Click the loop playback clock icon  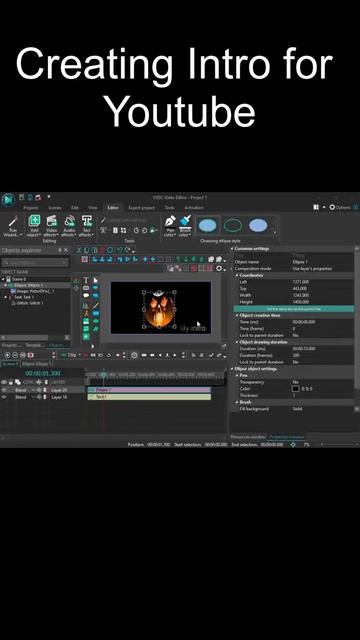[x=134, y=355]
